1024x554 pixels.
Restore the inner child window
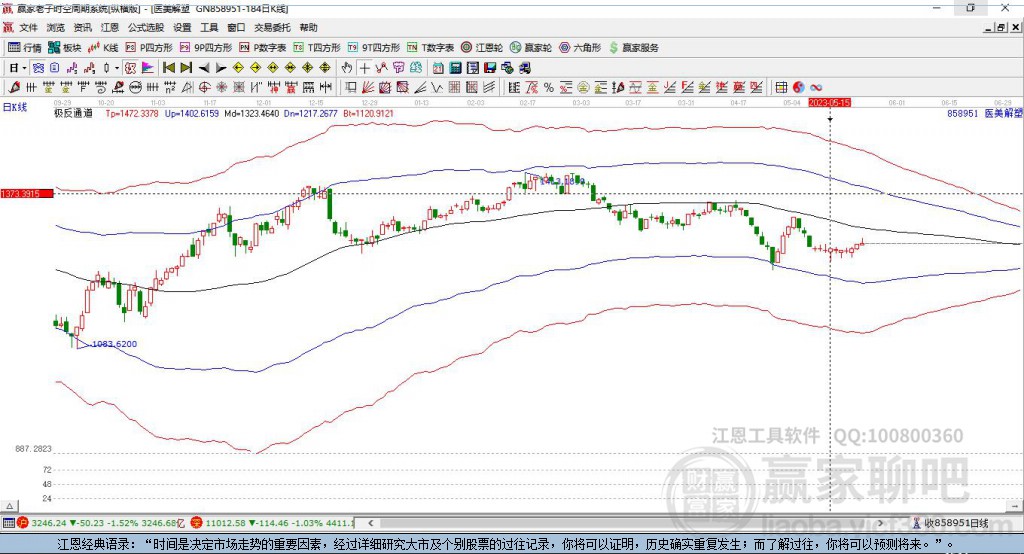pos(1001,27)
